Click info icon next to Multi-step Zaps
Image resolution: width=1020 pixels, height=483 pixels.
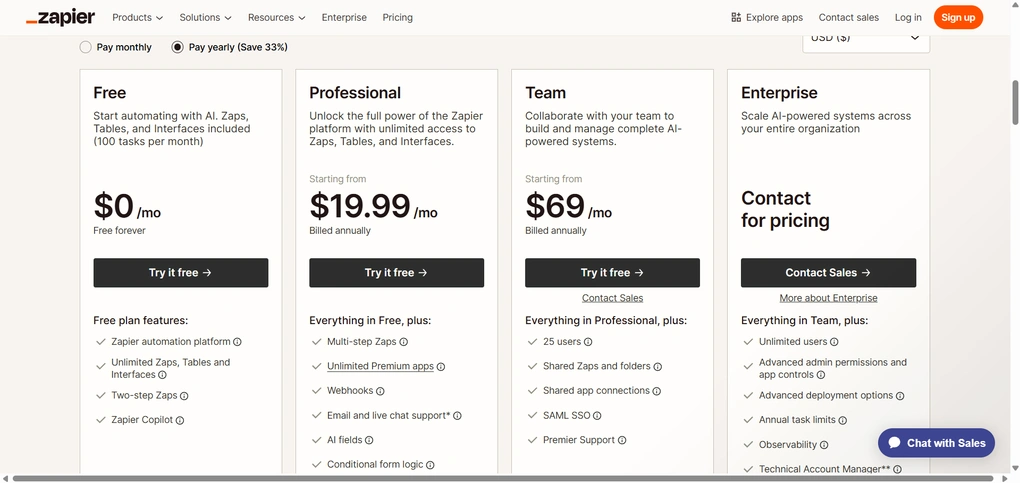[403, 342]
